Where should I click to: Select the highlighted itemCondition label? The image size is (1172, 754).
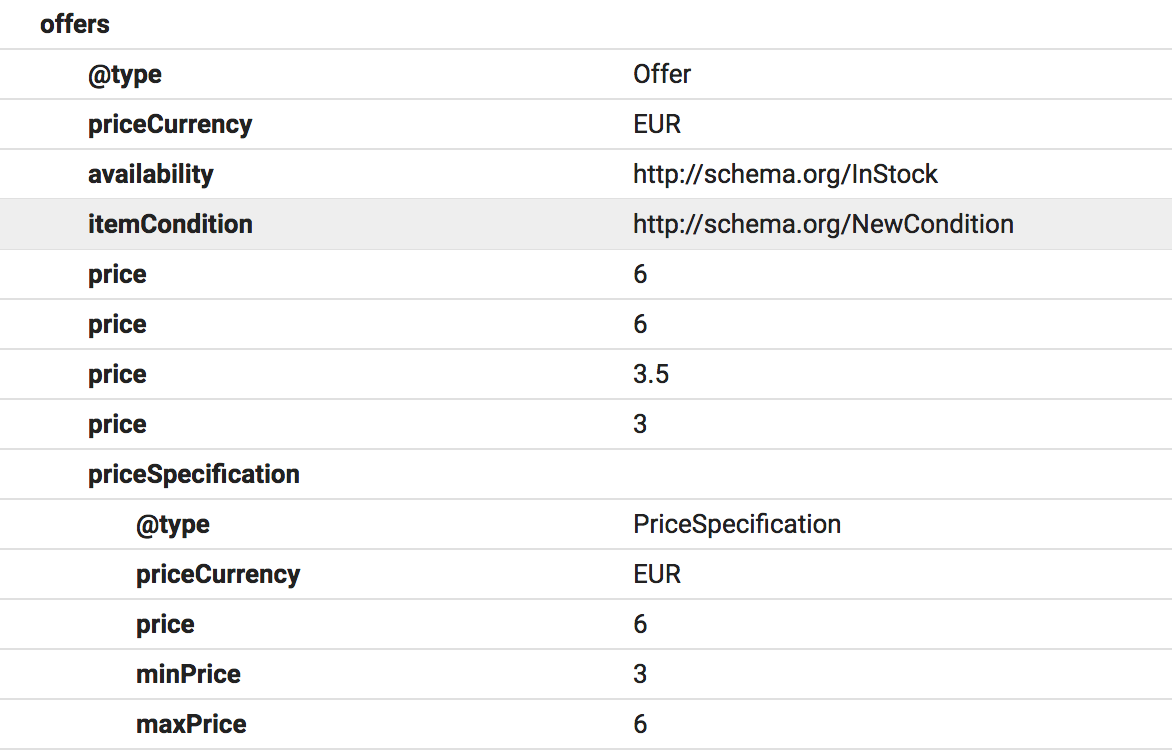[x=170, y=224]
